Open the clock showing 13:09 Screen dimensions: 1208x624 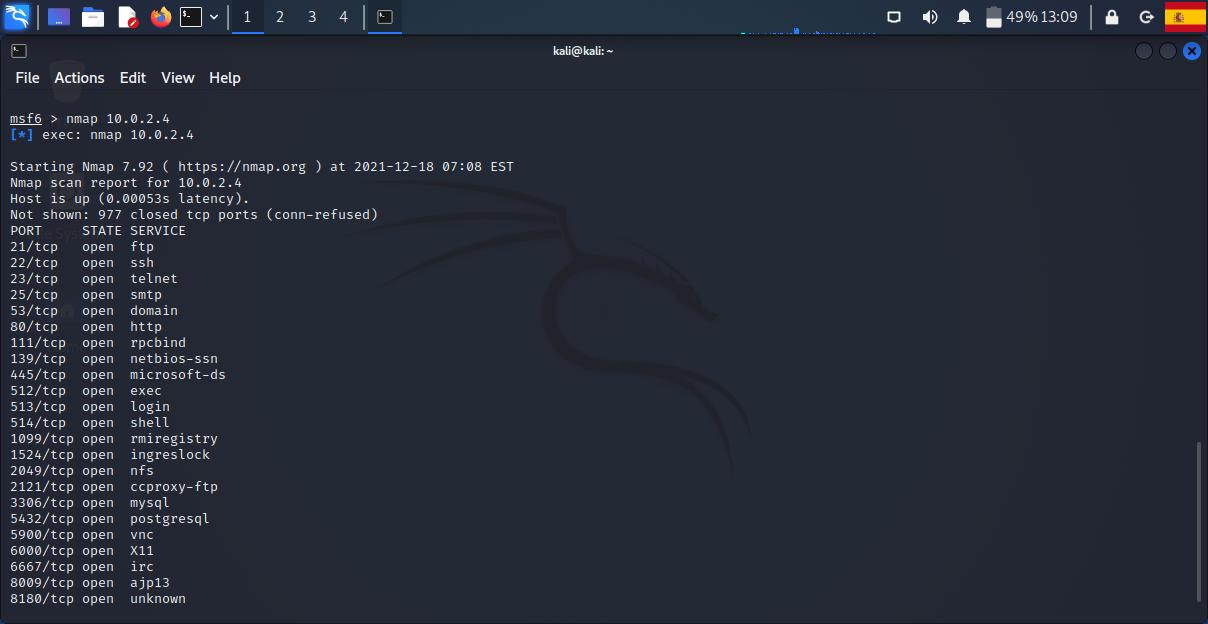click(x=1059, y=17)
